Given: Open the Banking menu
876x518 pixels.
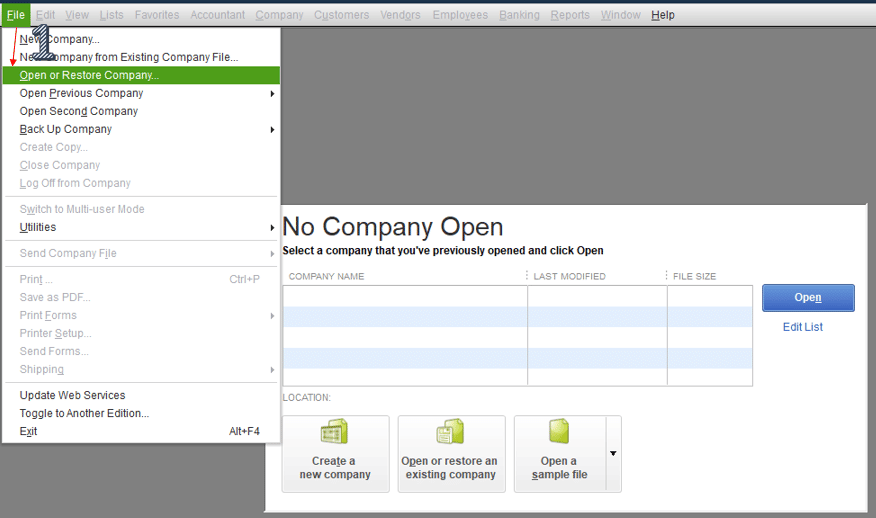Looking at the screenshot, I should [x=519, y=15].
